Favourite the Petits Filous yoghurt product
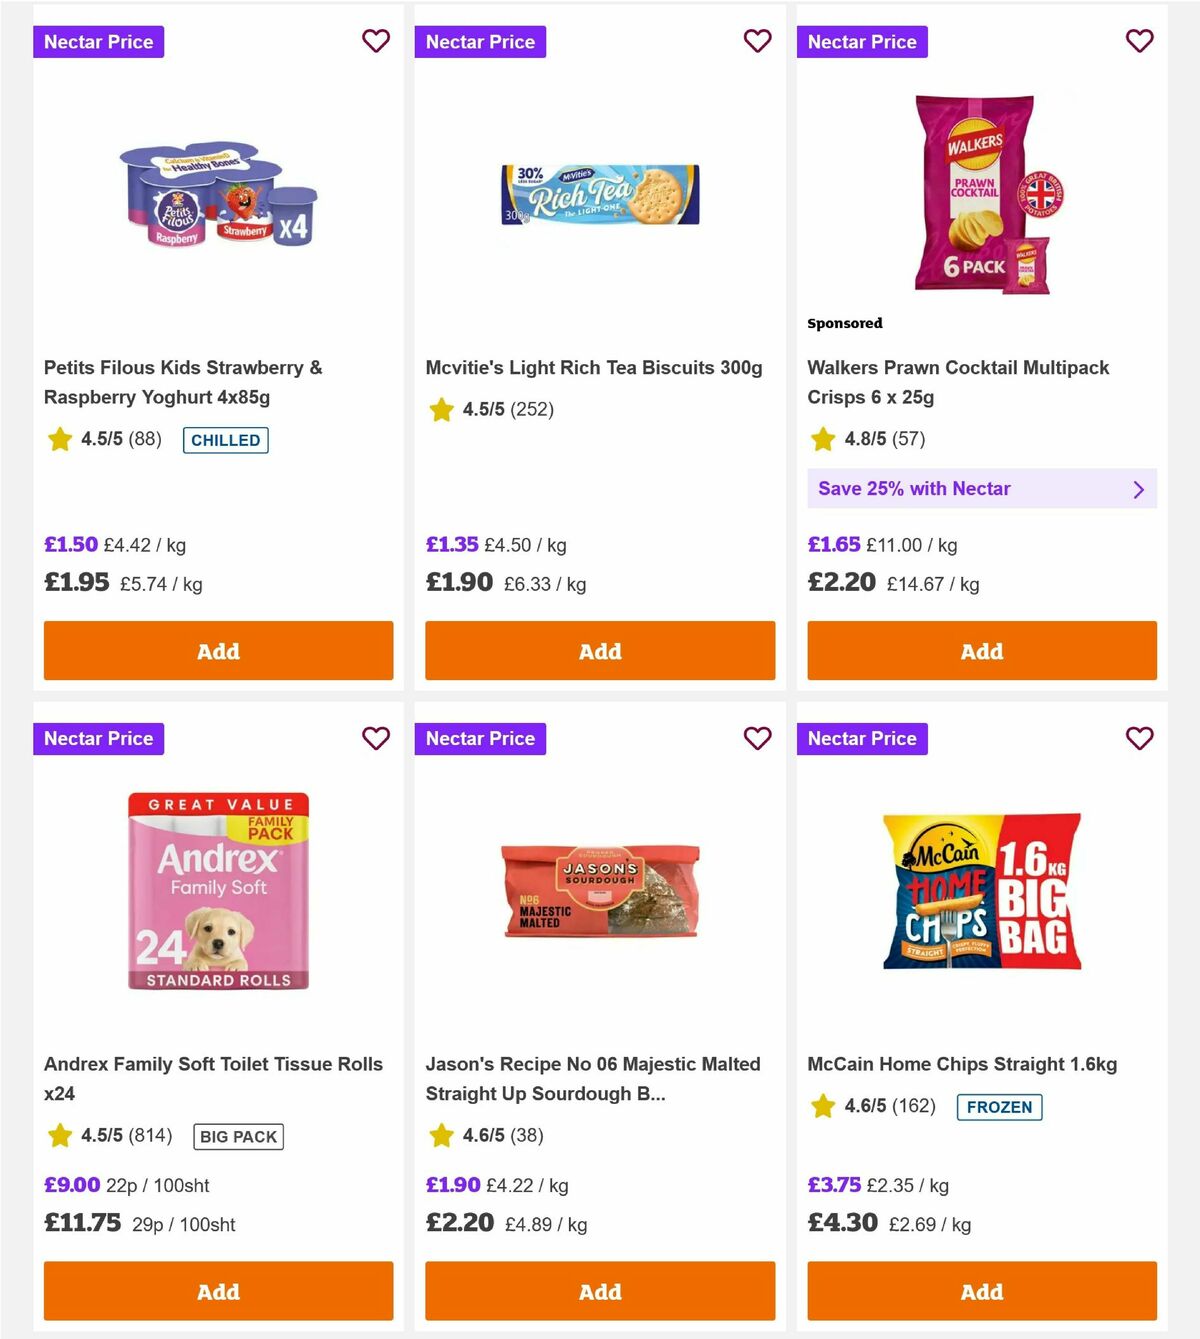The width and height of the screenshot is (1200, 1339). [376, 41]
